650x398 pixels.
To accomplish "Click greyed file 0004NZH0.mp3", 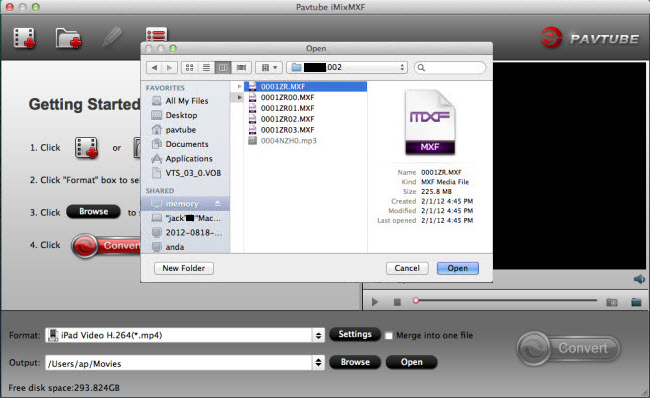I will 289,141.
